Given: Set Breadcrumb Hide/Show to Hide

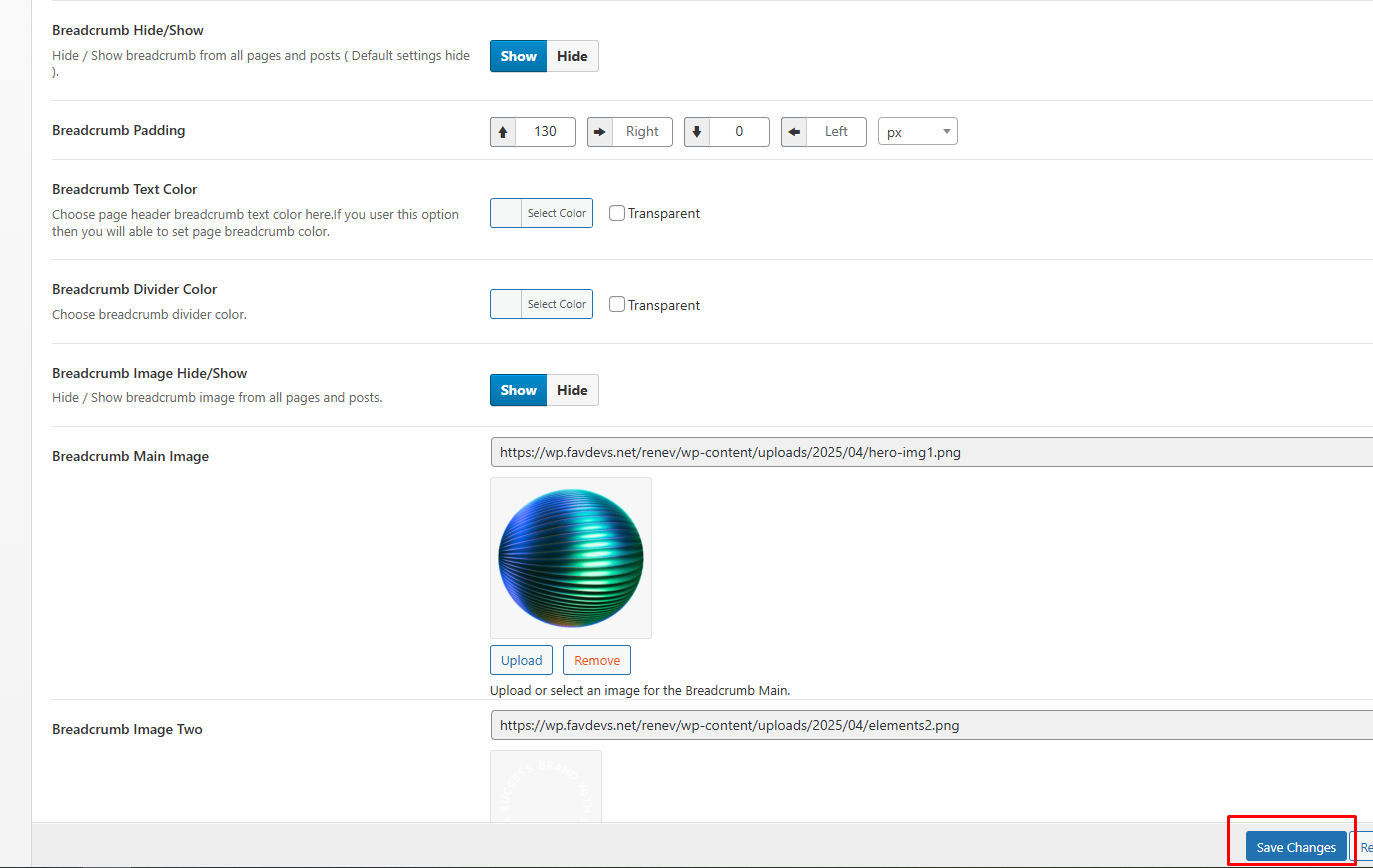Looking at the screenshot, I should 572,56.
